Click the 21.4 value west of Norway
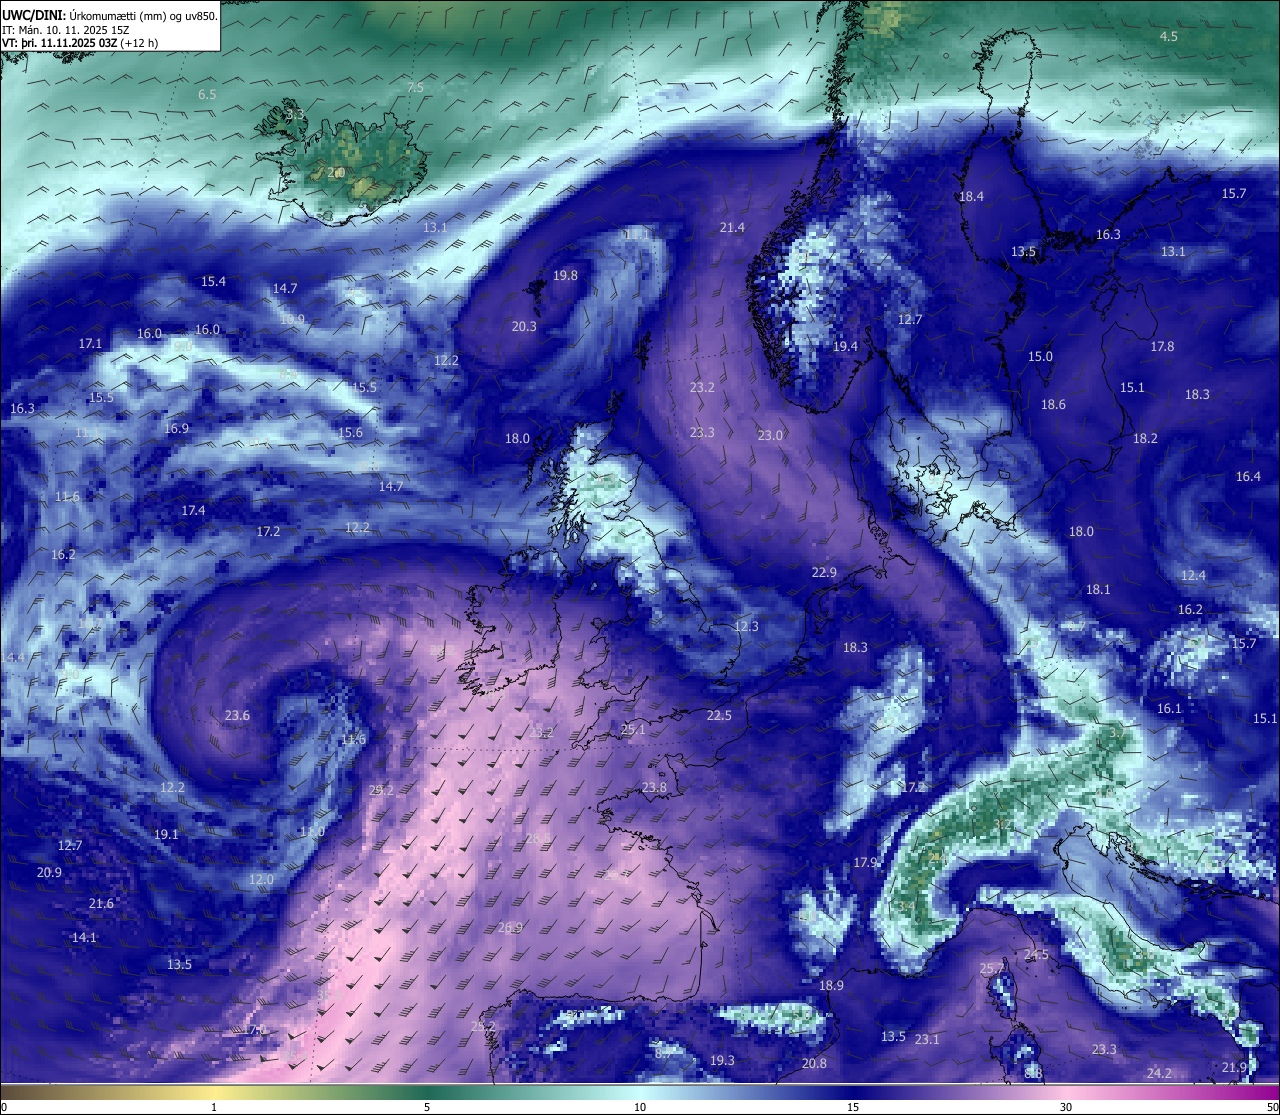Viewport: 1280px width, 1115px height. pos(732,228)
